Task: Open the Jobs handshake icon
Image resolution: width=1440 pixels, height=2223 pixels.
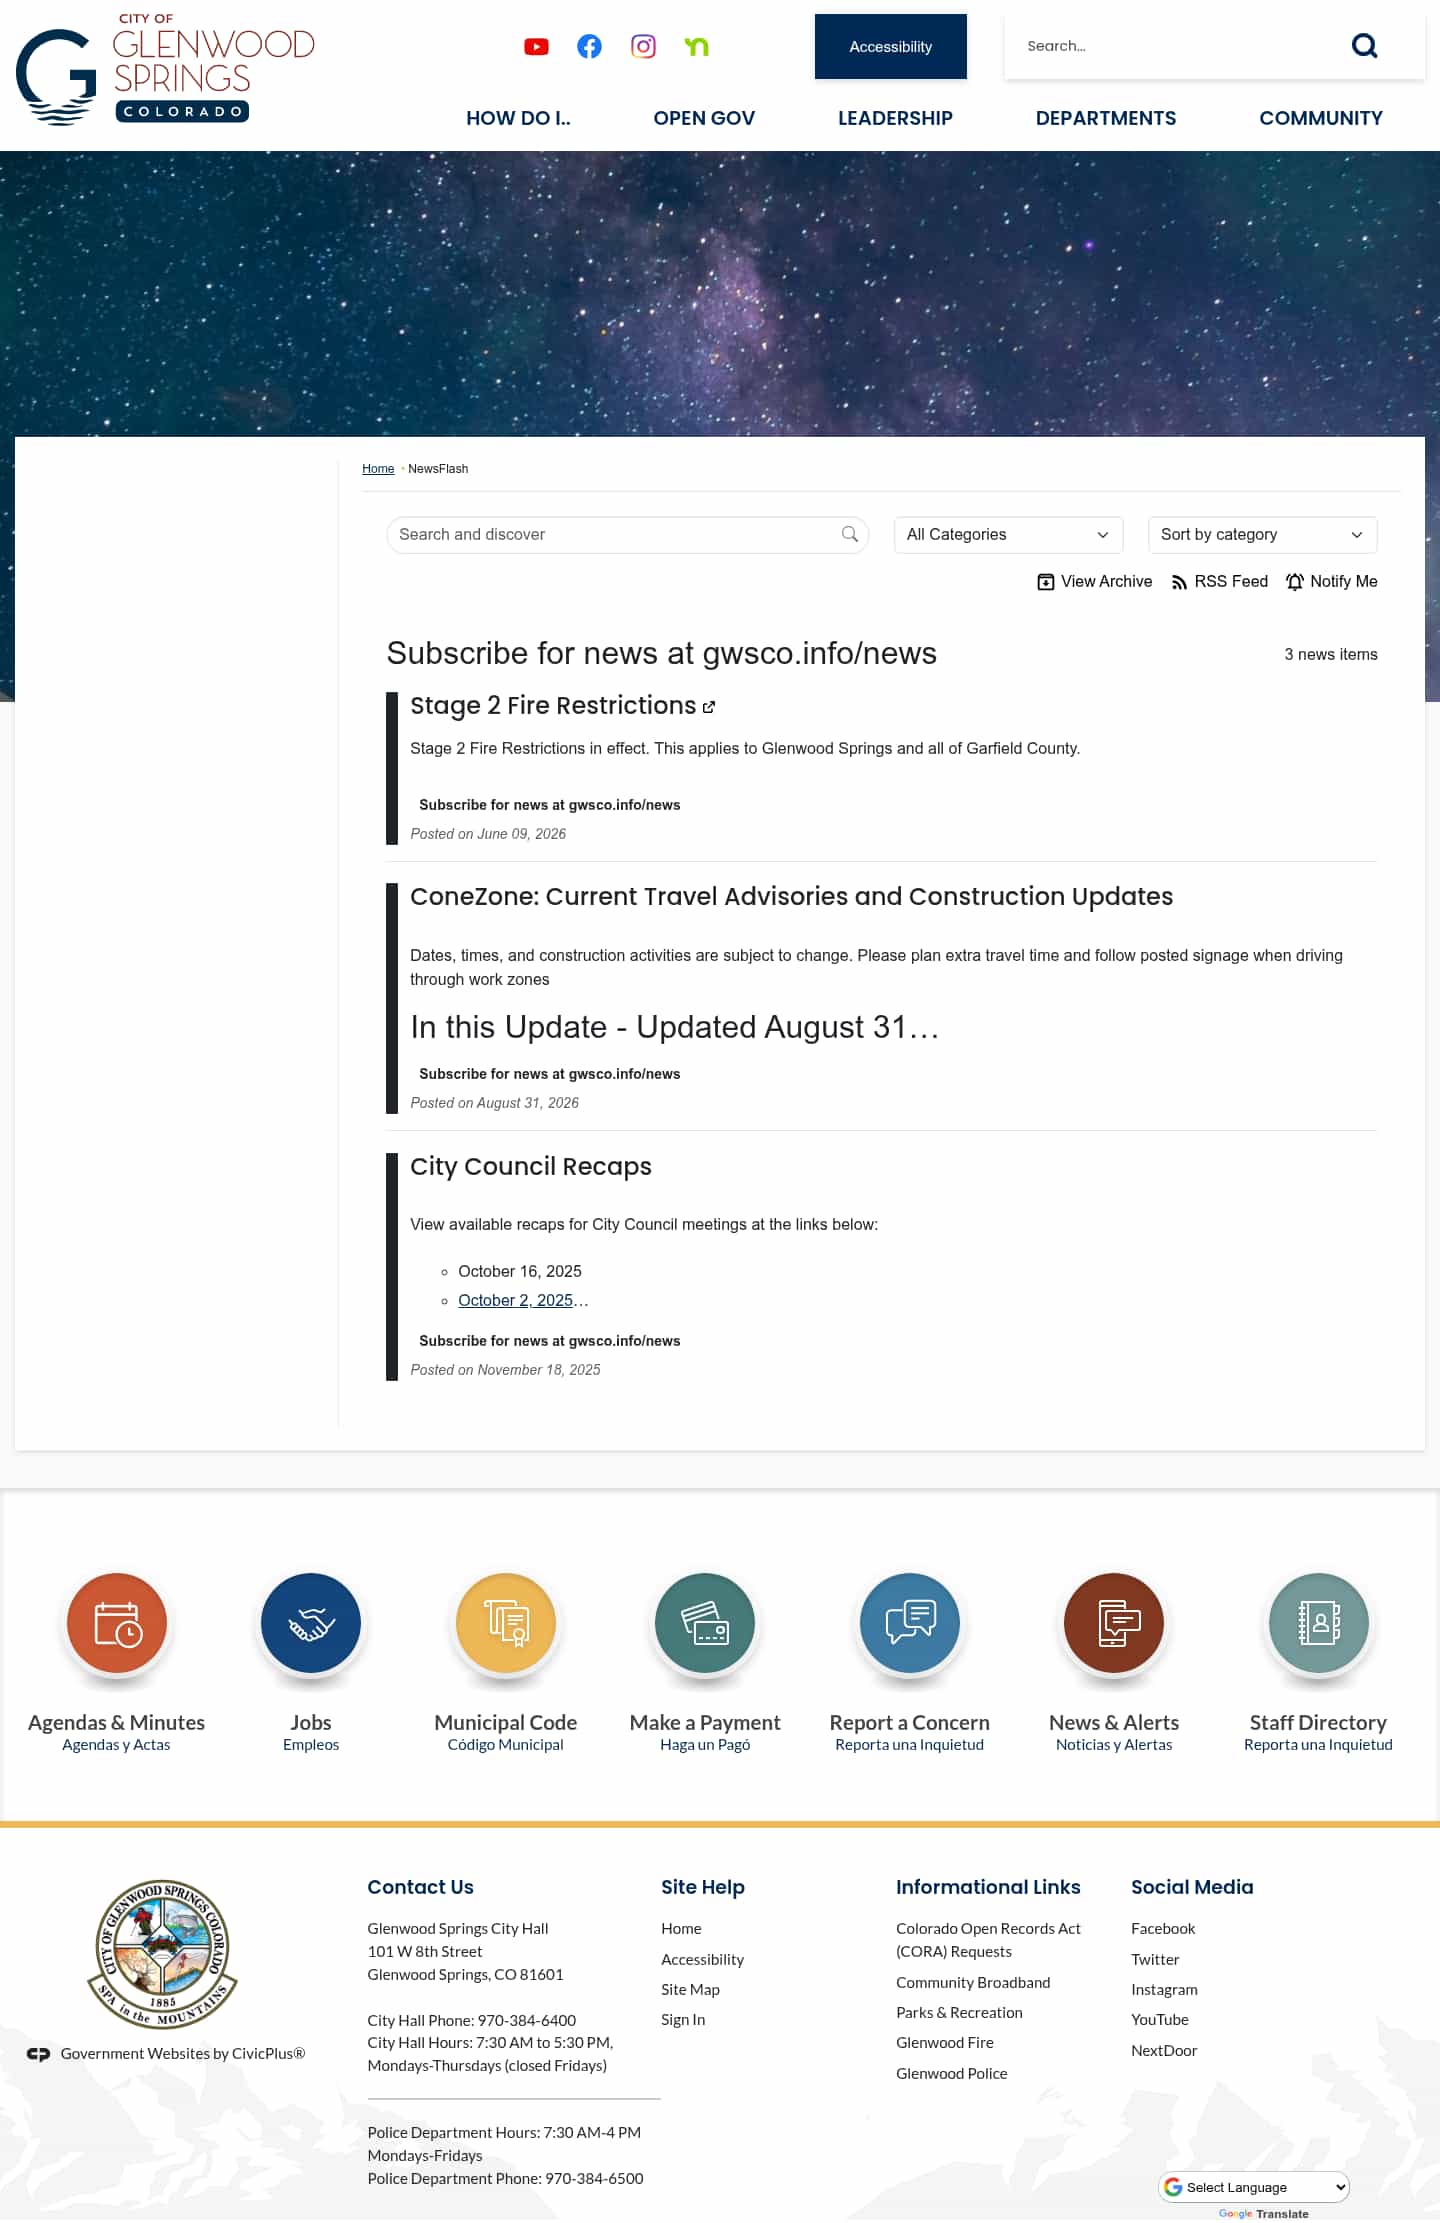Action: coord(311,1622)
